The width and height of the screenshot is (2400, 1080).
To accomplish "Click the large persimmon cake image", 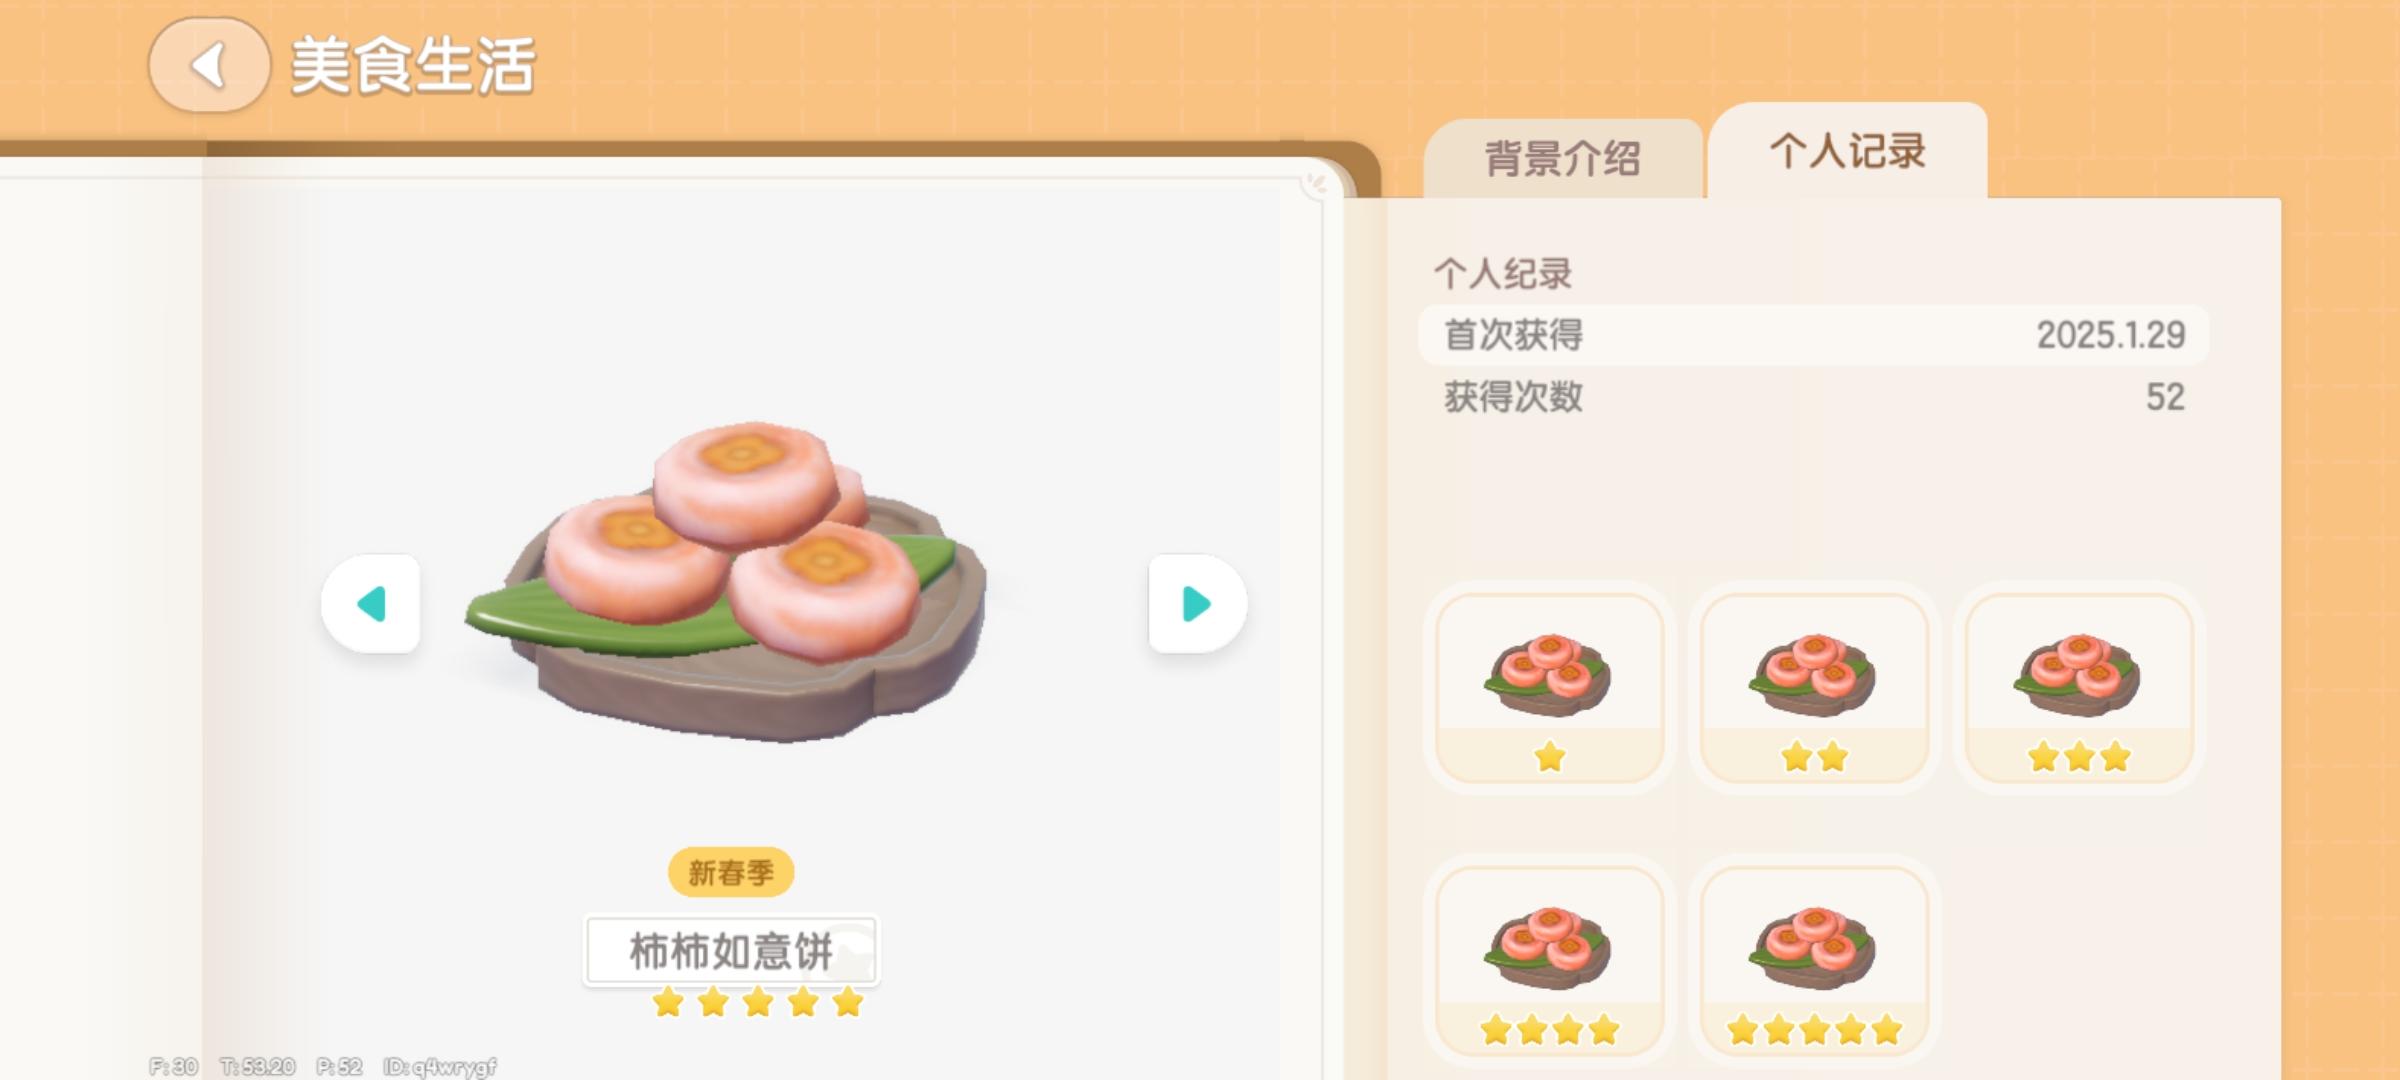I will [x=727, y=582].
